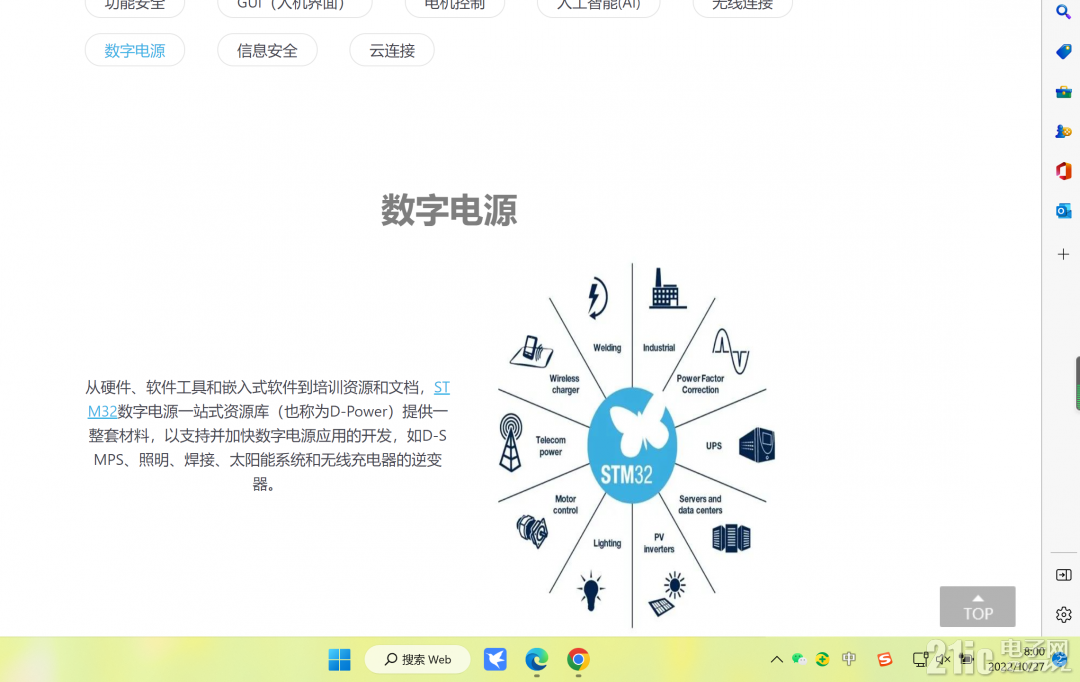This screenshot has height=682, width=1080.
Task: Open WeChat from the system tray
Action: coord(799,659)
